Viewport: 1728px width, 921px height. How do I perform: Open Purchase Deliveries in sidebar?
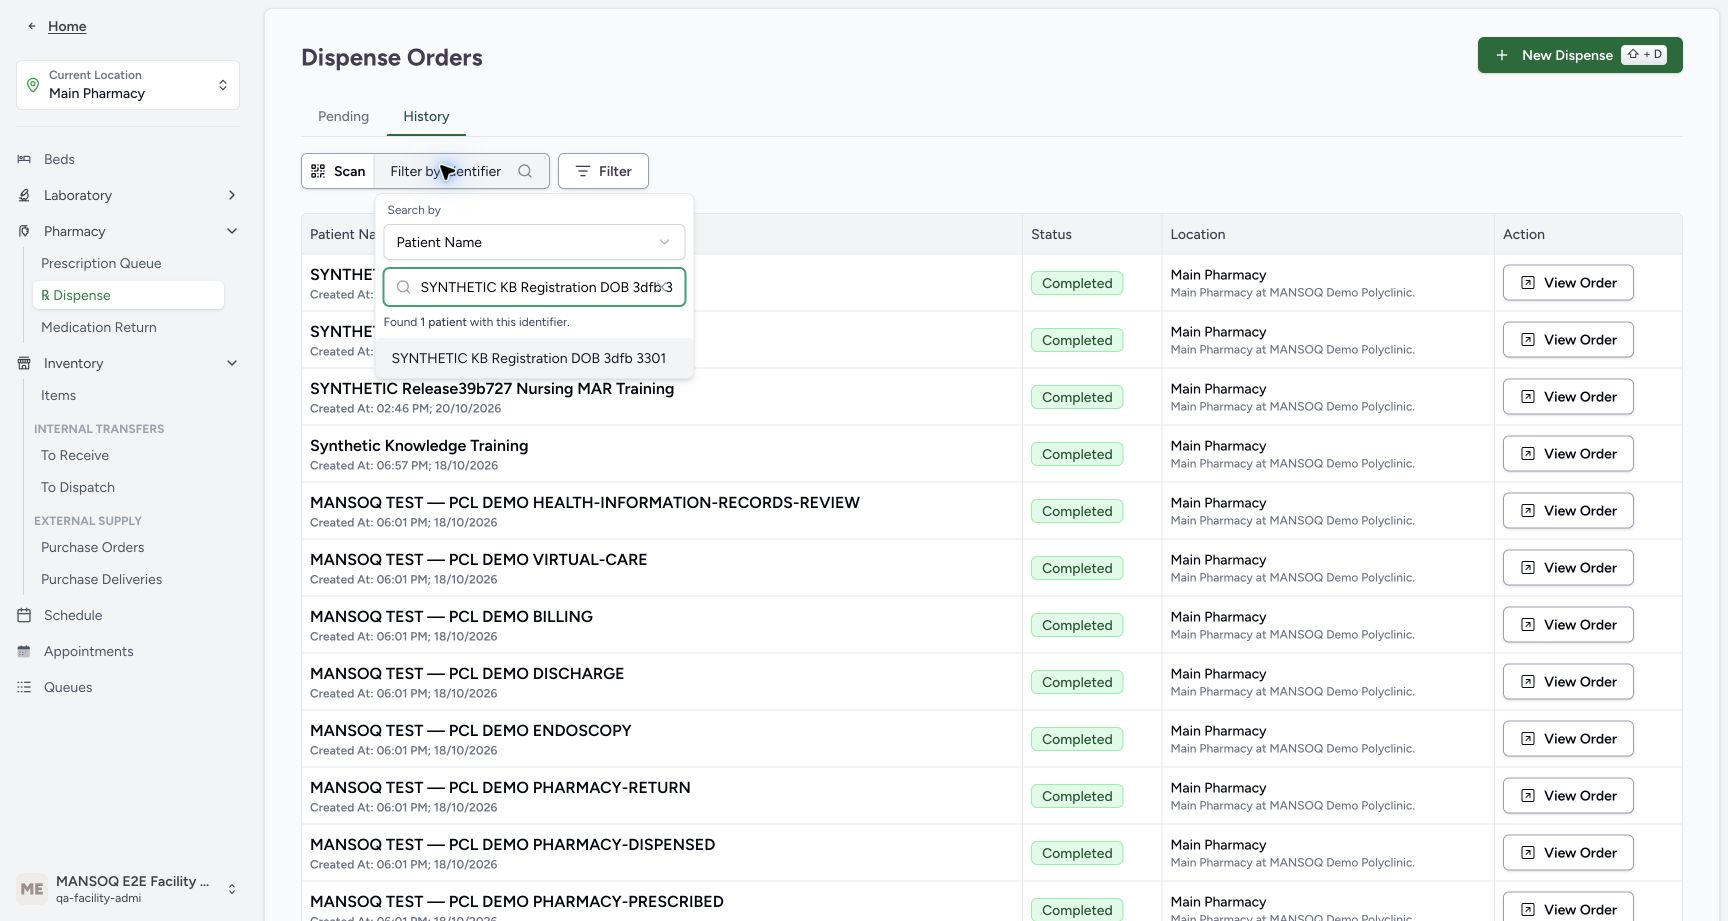click(101, 579)
